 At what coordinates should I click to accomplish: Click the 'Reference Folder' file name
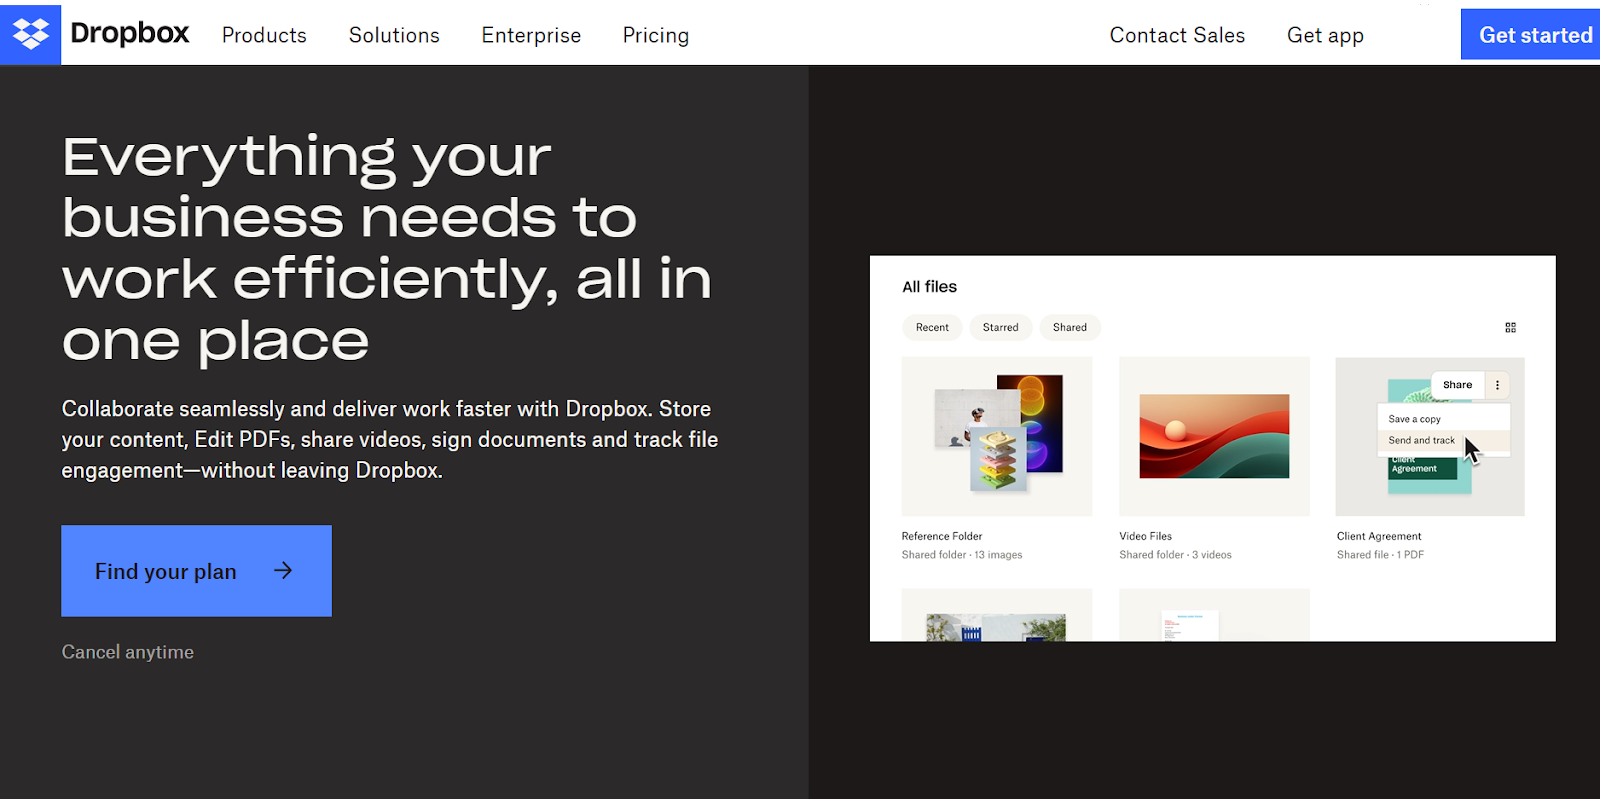942,536
